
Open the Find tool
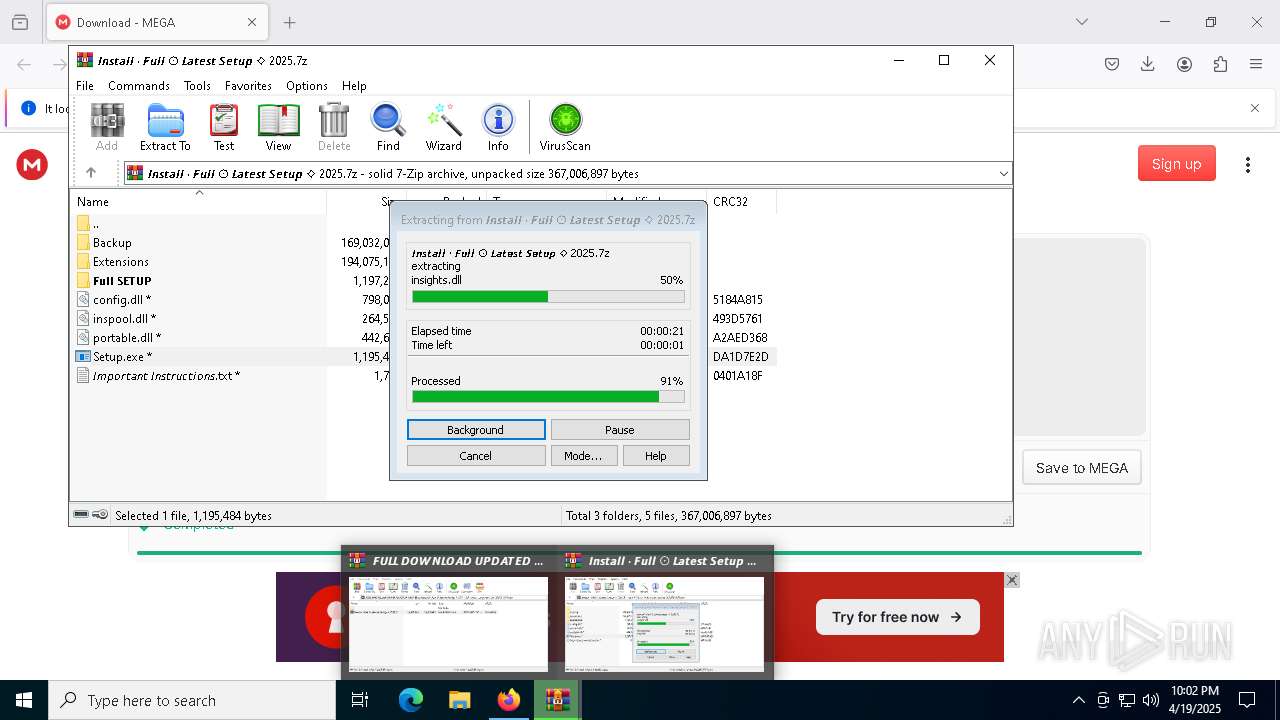click(388, 128)
